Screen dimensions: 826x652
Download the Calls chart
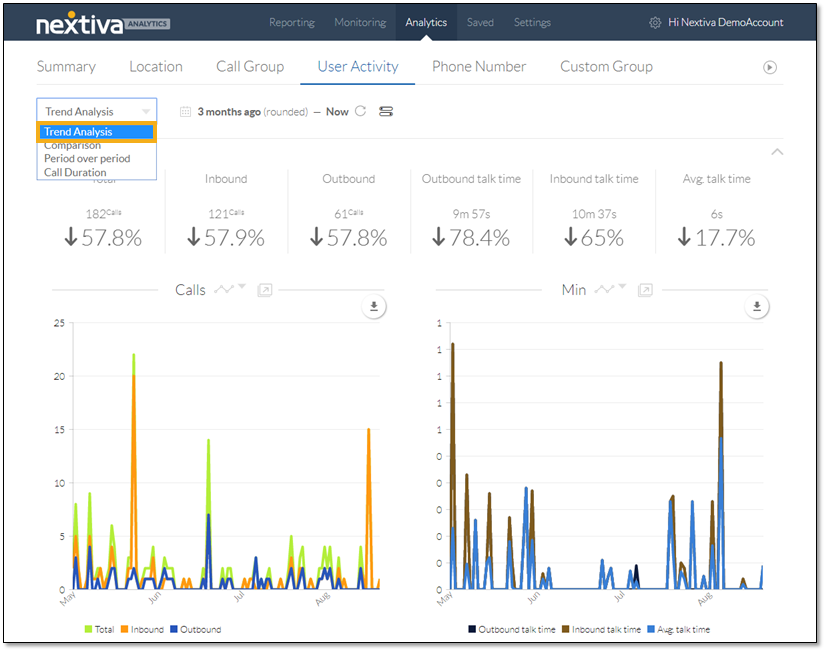pos(374,307)
